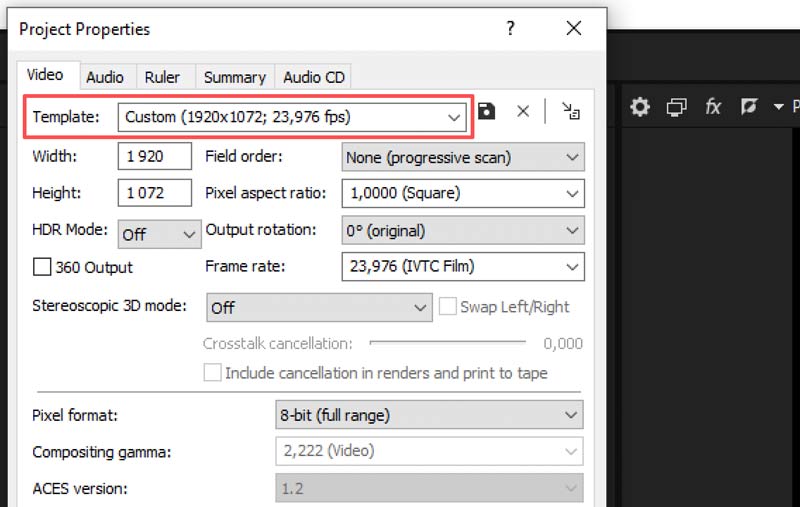This screenshot has height=507, width=800.
Task: Open the Frame rate dropdown
Action: pyautogui.click(x=463, y=266)
